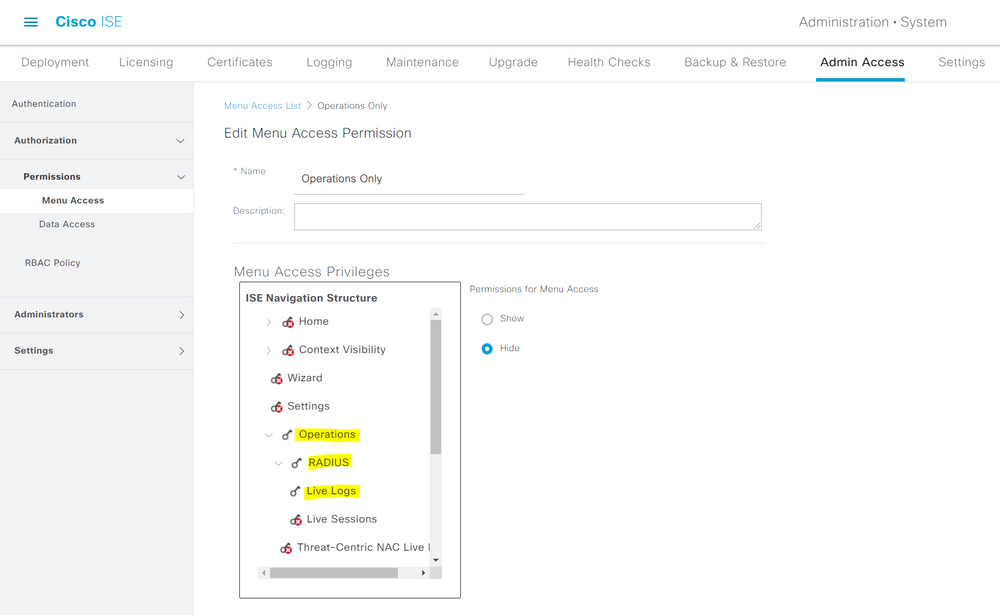Click the crossed-key icon beside the Settings node
The width and height of the screenshot is (1000, 615).
279,406
